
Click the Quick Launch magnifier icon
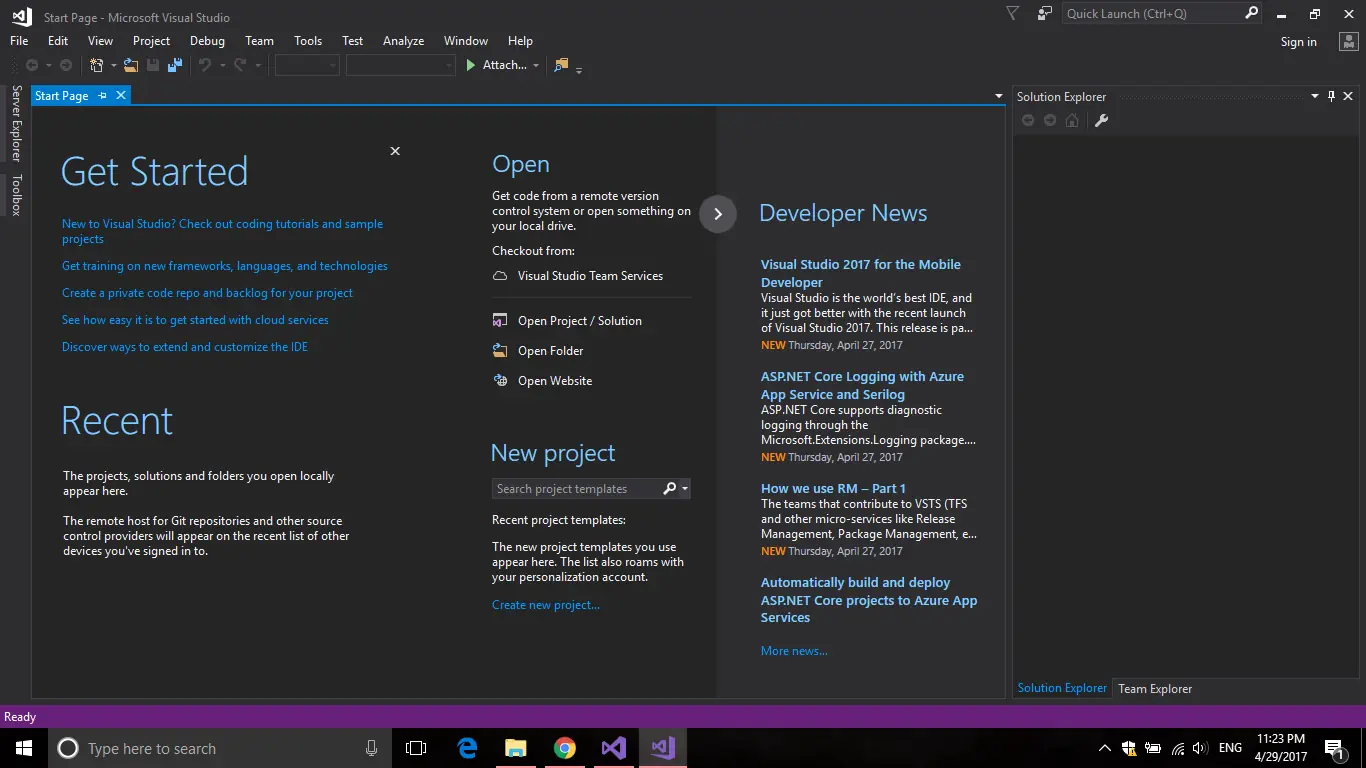click(x=1251, y=13)
